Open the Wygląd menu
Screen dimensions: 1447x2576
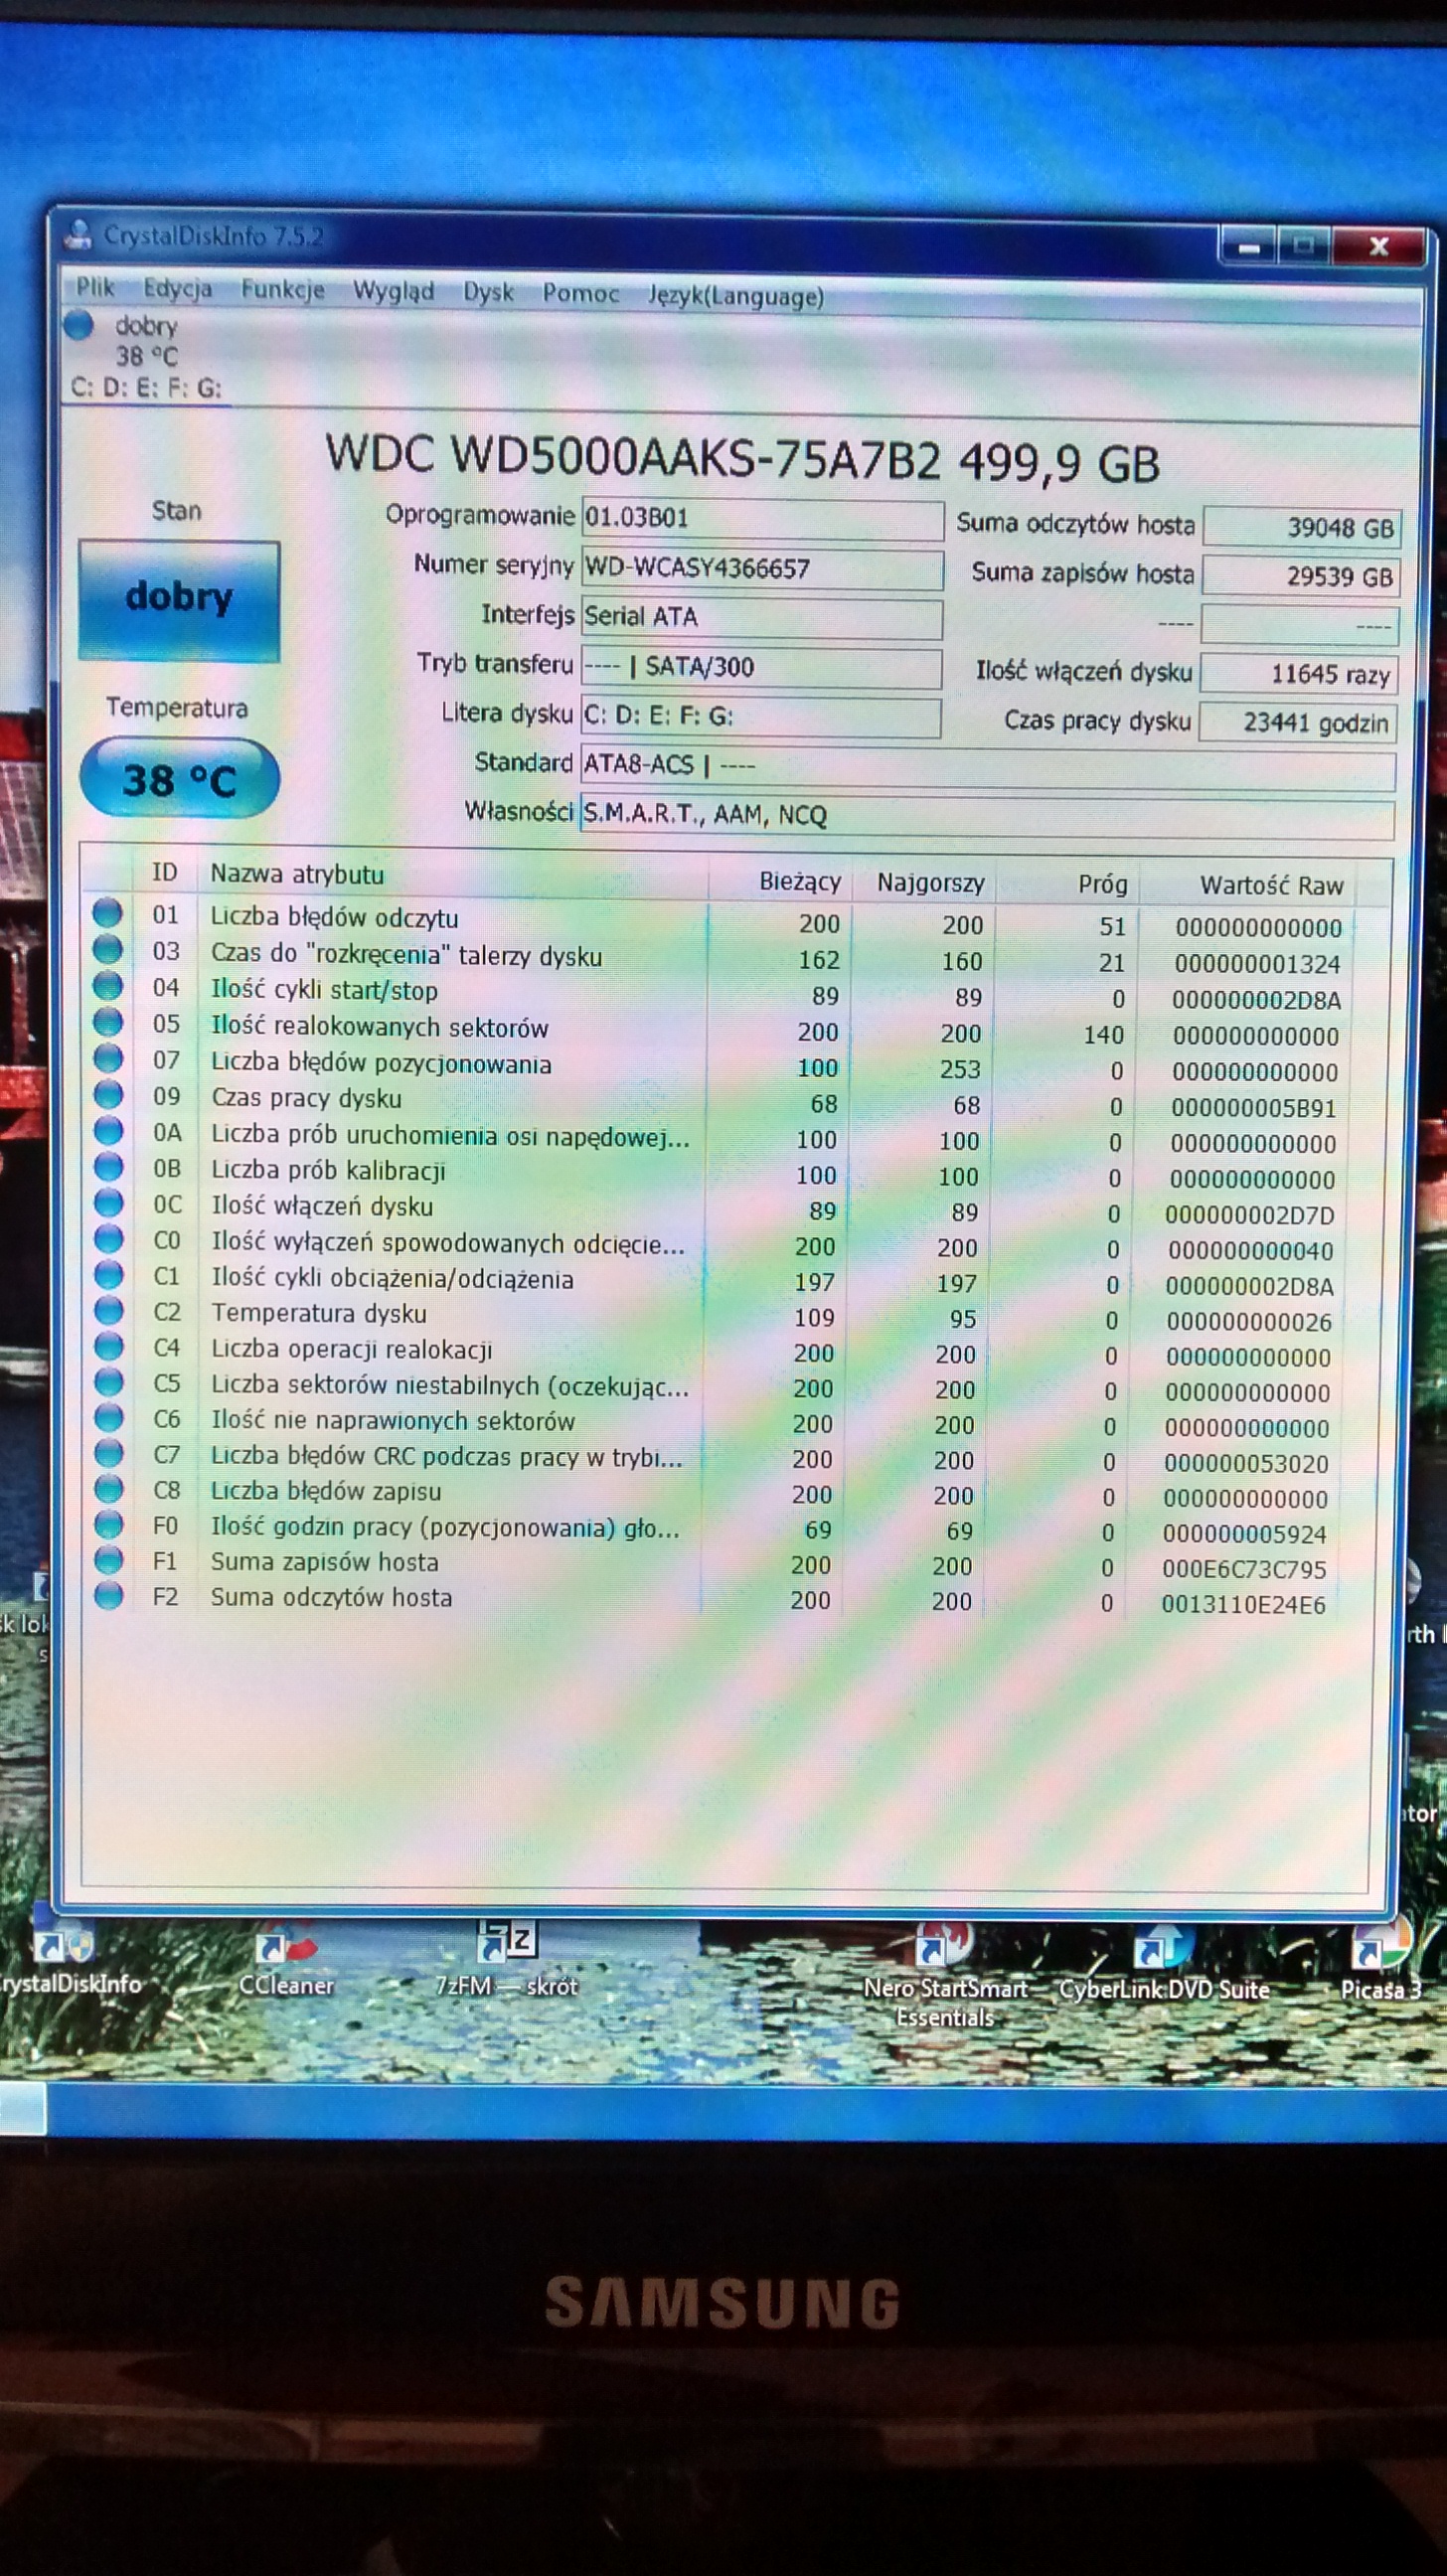[393, 291]
